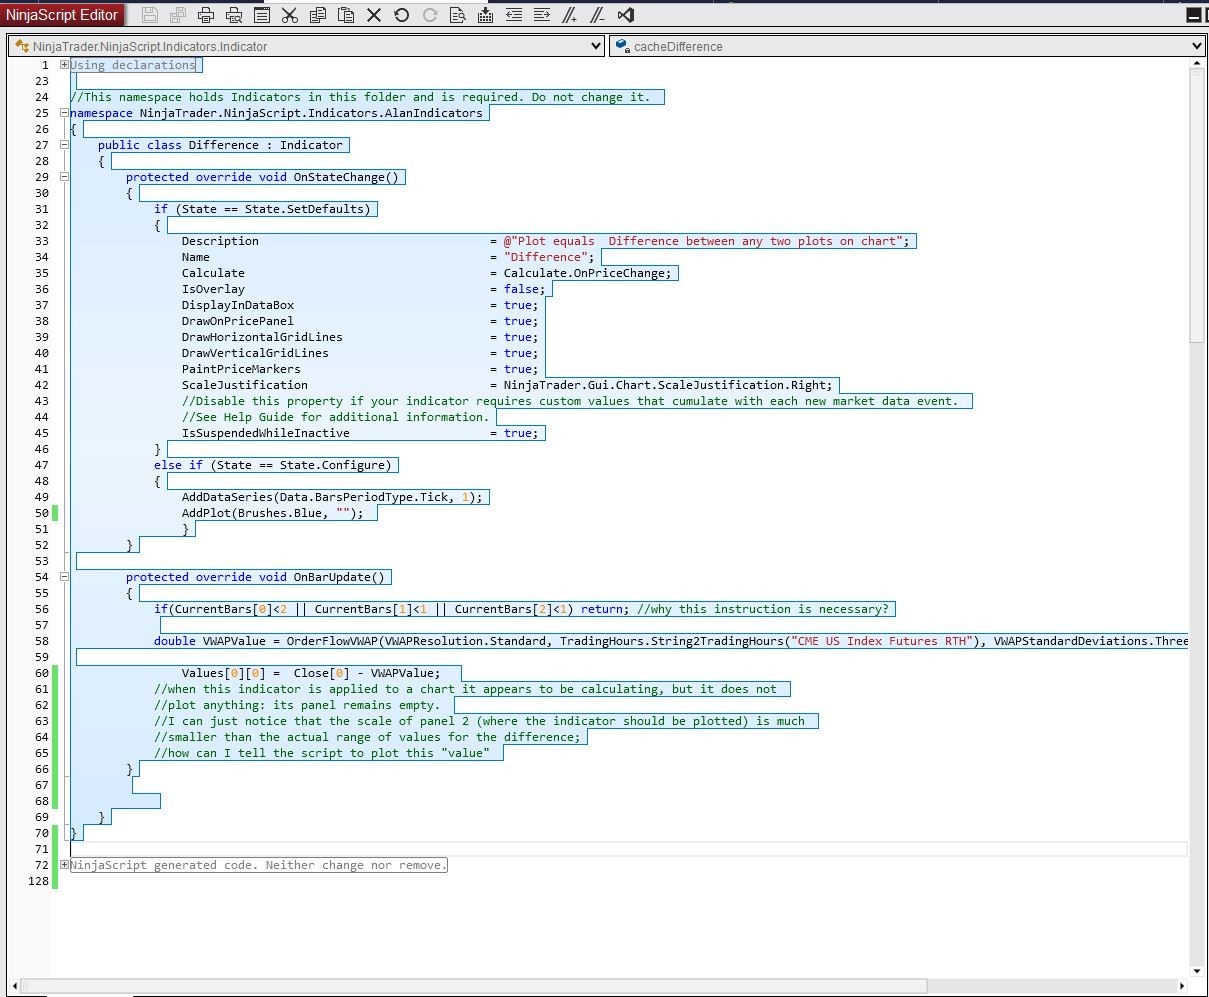This screenshot has width=1209, height=997.
Task: Save the current script file
Action: click(x=150, y=15)
